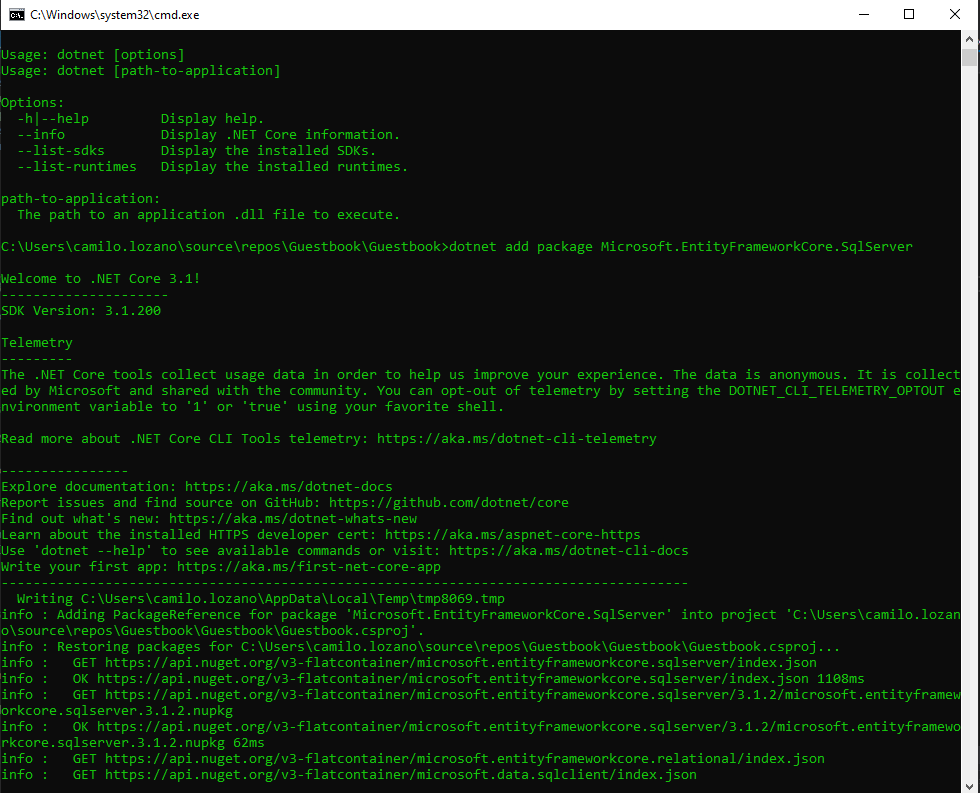This screenshot has height=793, width=980.
Task: Click the '--list-sdks' option text
Action: click(61, 151)
